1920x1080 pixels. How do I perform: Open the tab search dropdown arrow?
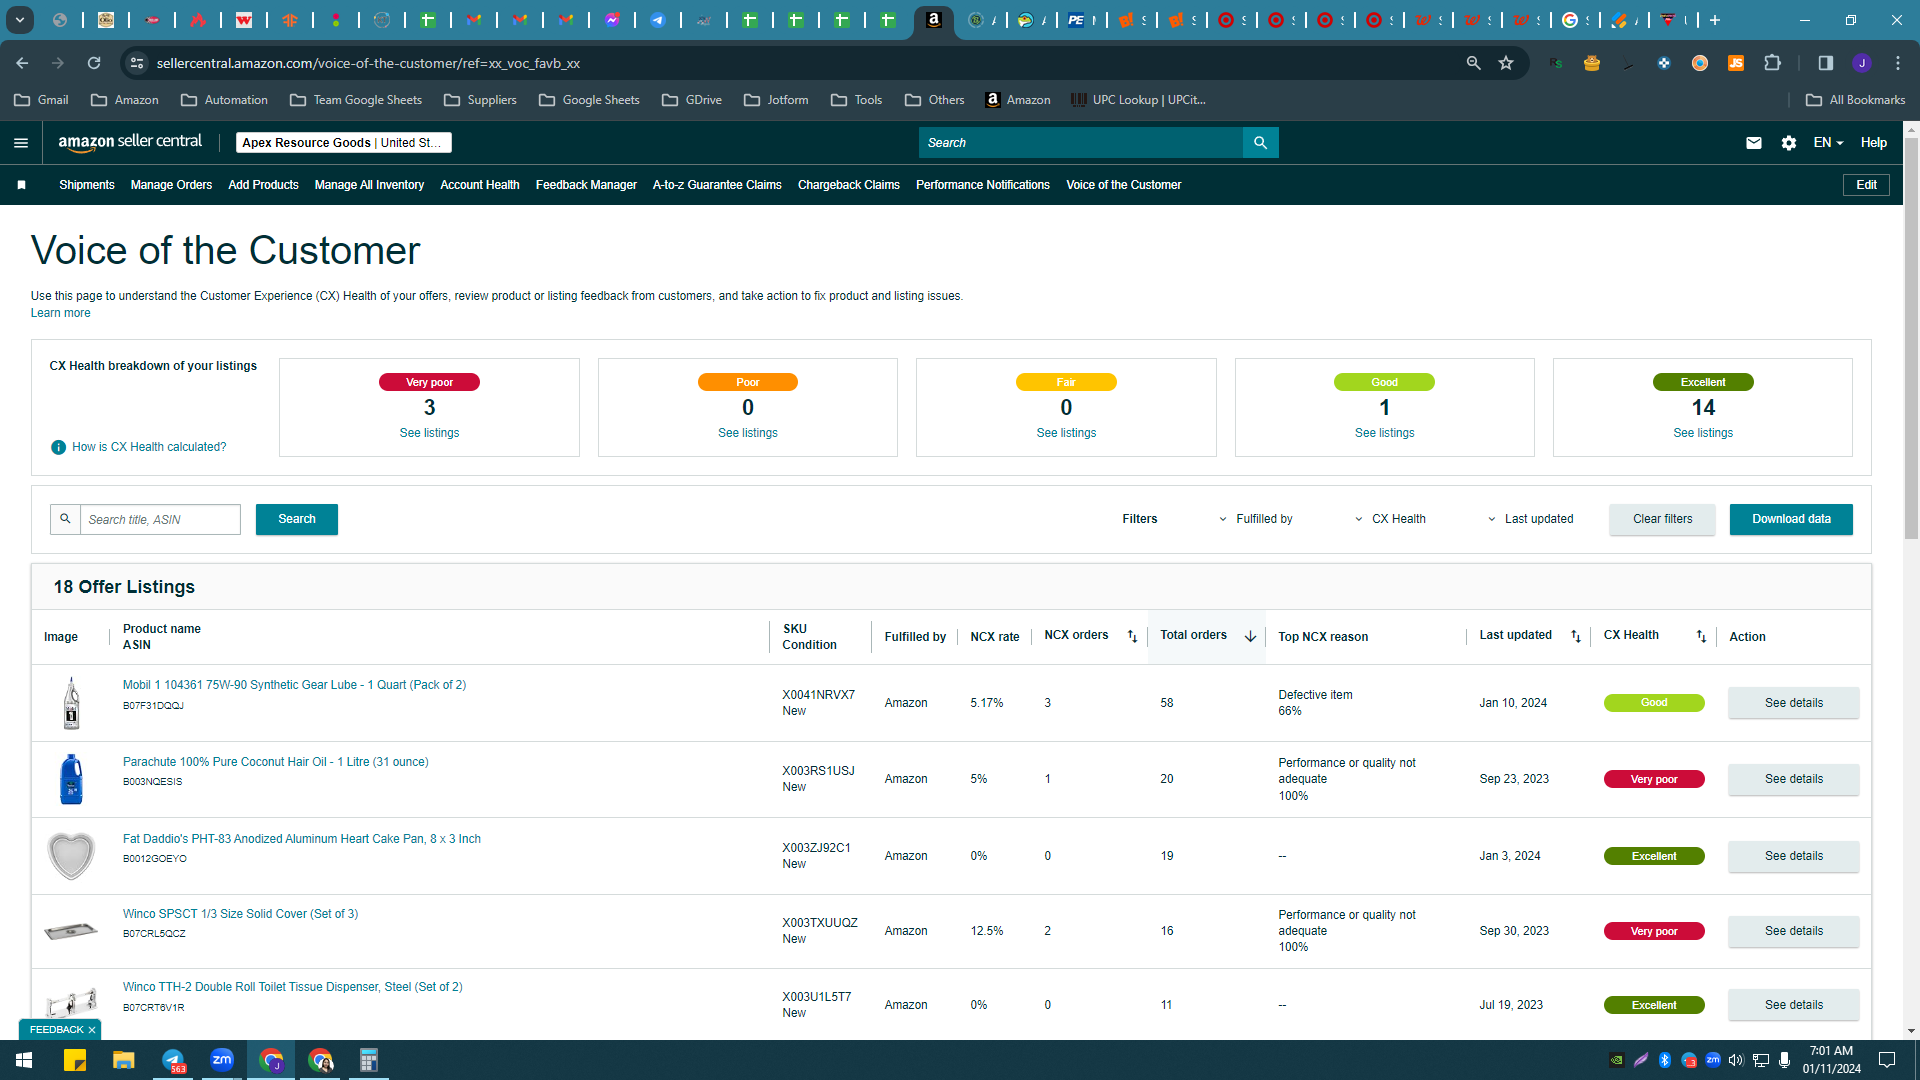pos(20,20)
